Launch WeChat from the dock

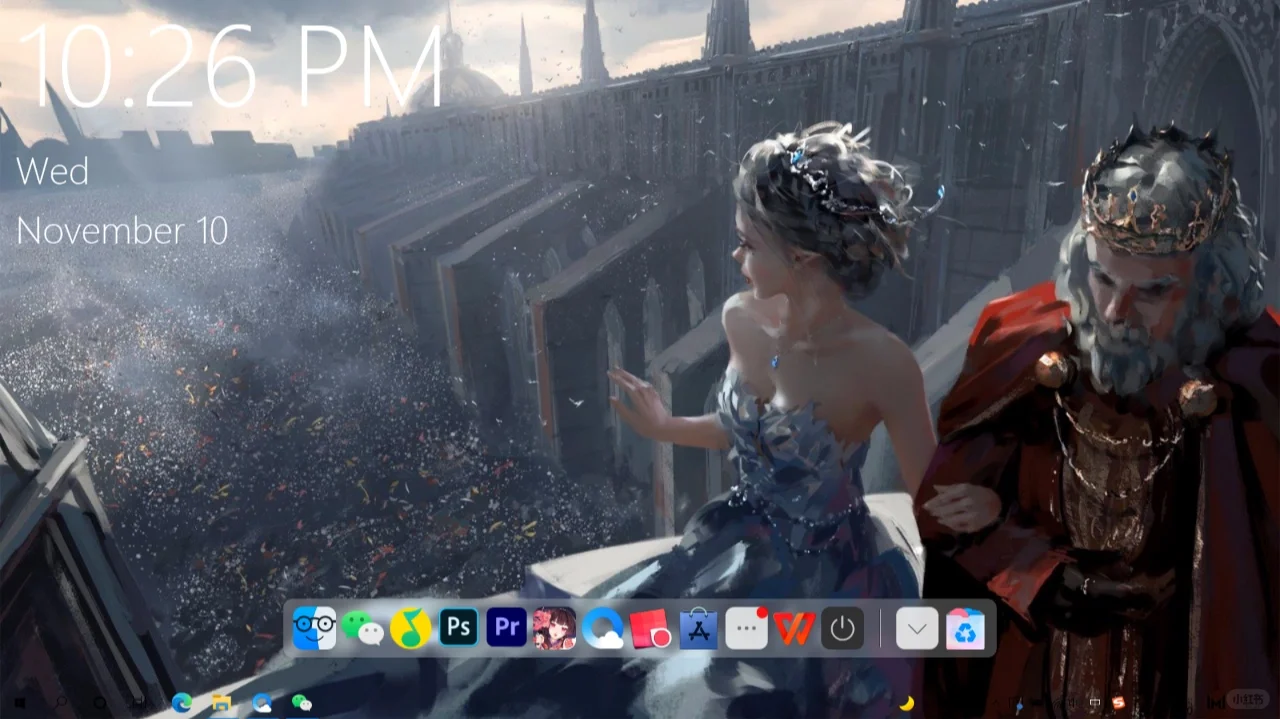click(x=362, y=628)
